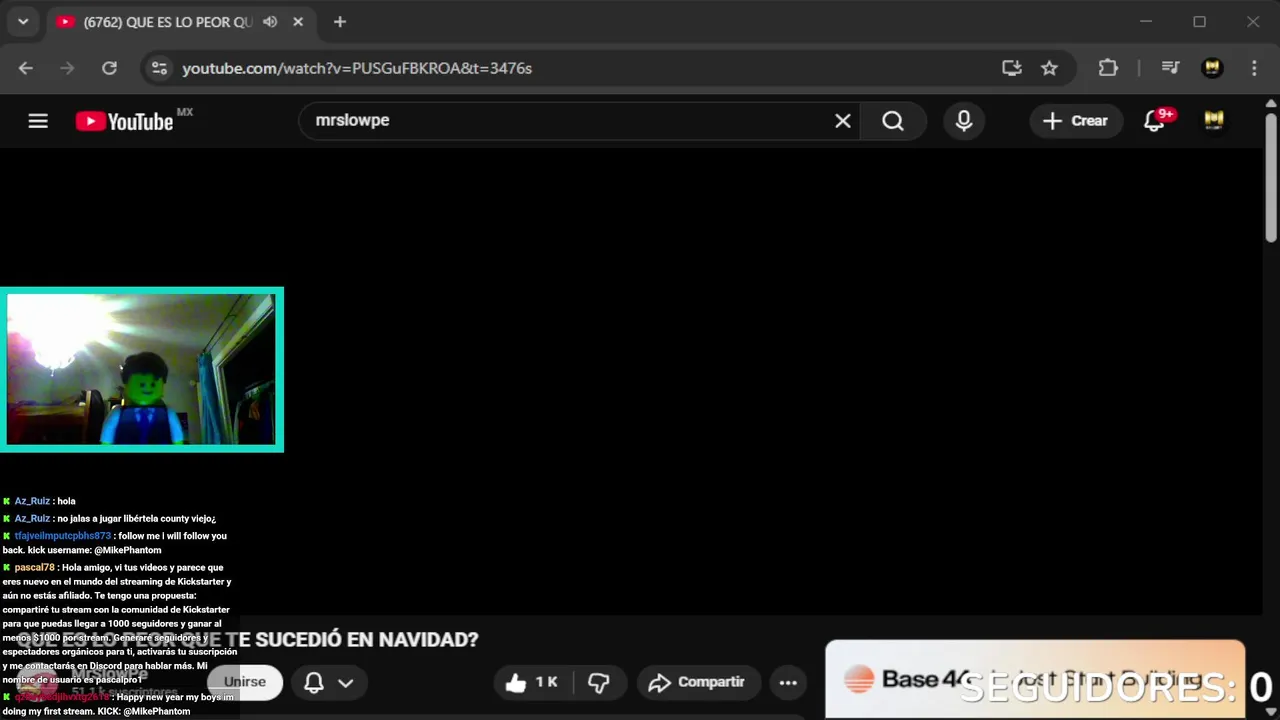This screenshot has width=1280, height=720.
Task: Go back to previous page
Action: (26, 68)
